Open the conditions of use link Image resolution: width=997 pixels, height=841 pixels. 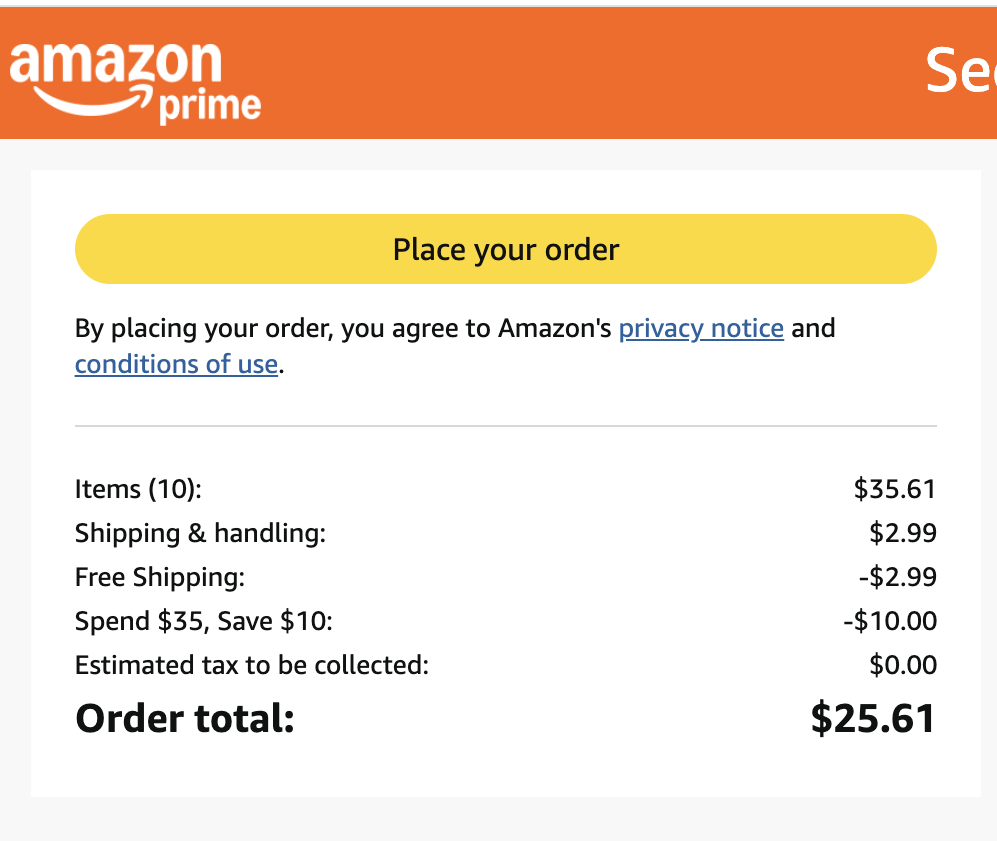tap(176, 364)
